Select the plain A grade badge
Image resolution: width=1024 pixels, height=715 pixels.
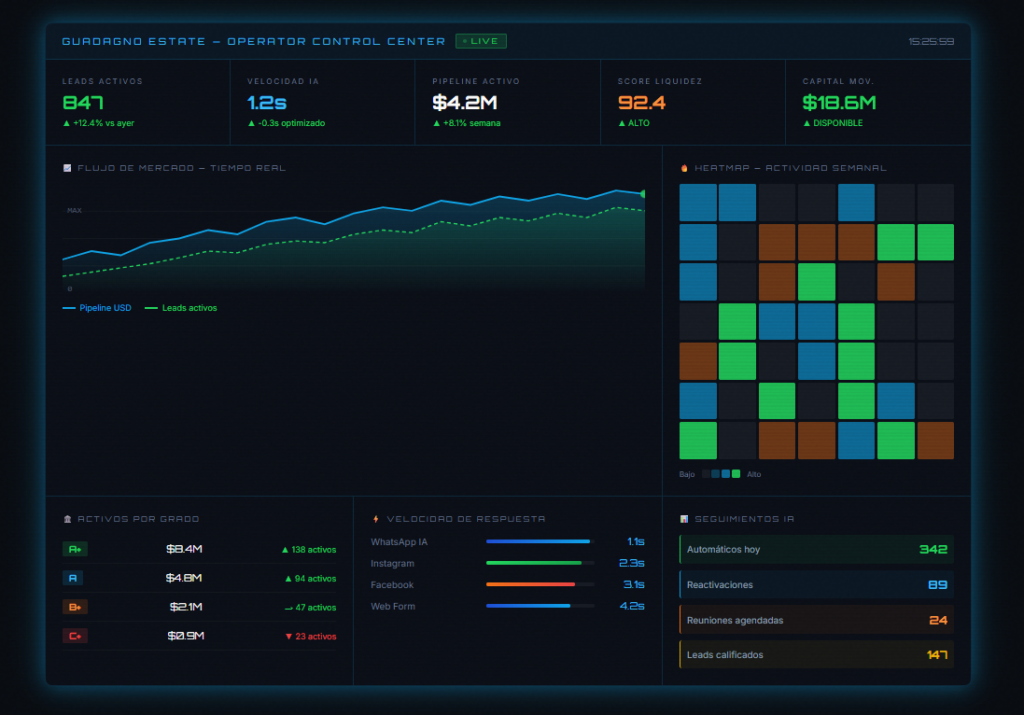coord(72,578)
